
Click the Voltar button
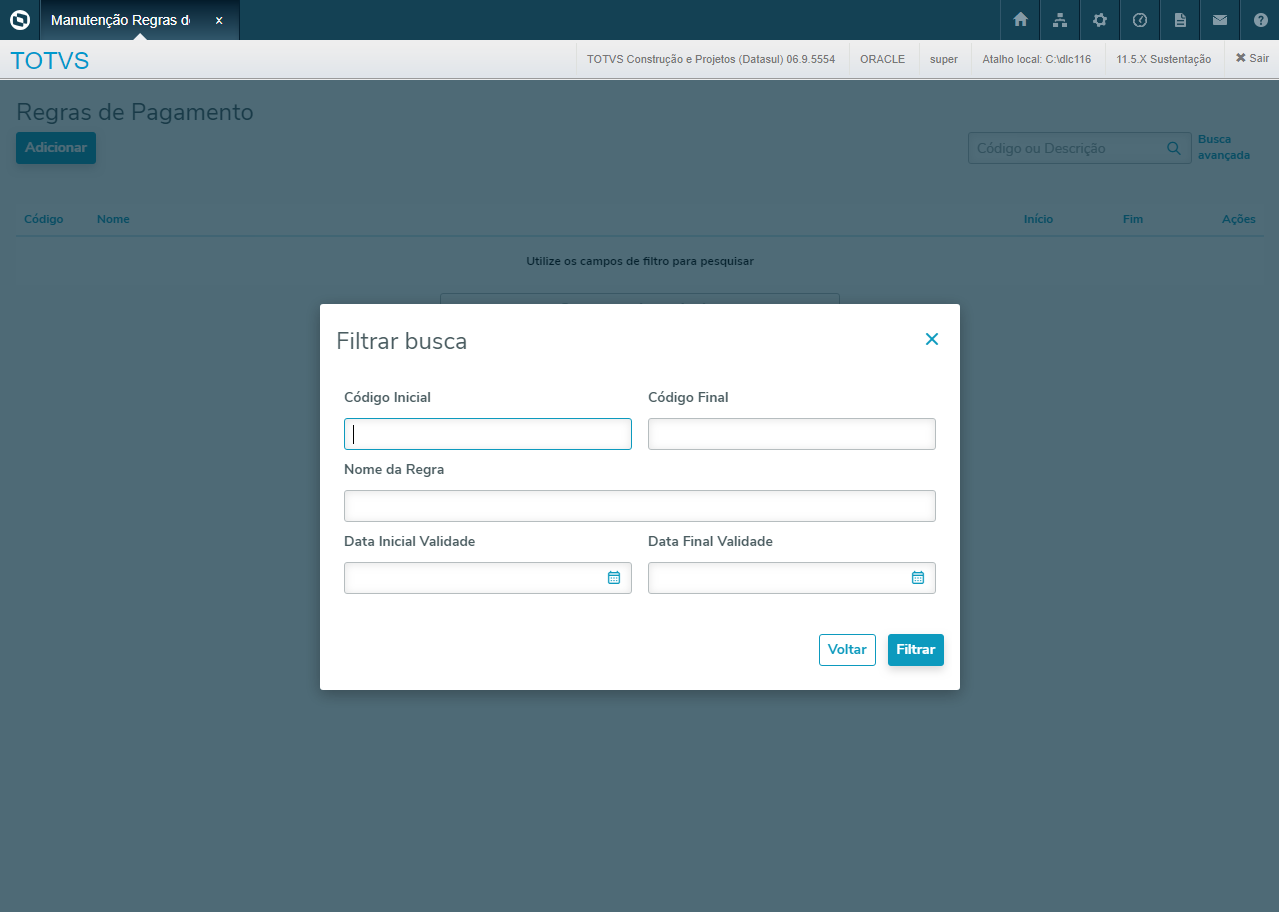[847, 650]
